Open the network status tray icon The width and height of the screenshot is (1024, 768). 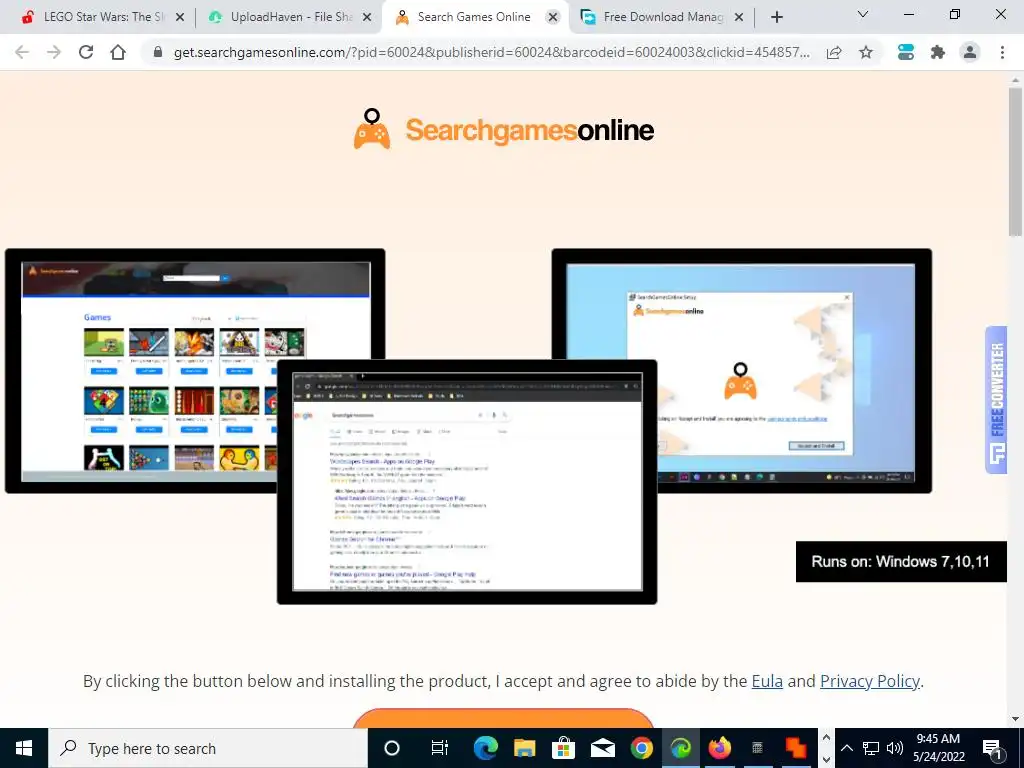(871, 748)
